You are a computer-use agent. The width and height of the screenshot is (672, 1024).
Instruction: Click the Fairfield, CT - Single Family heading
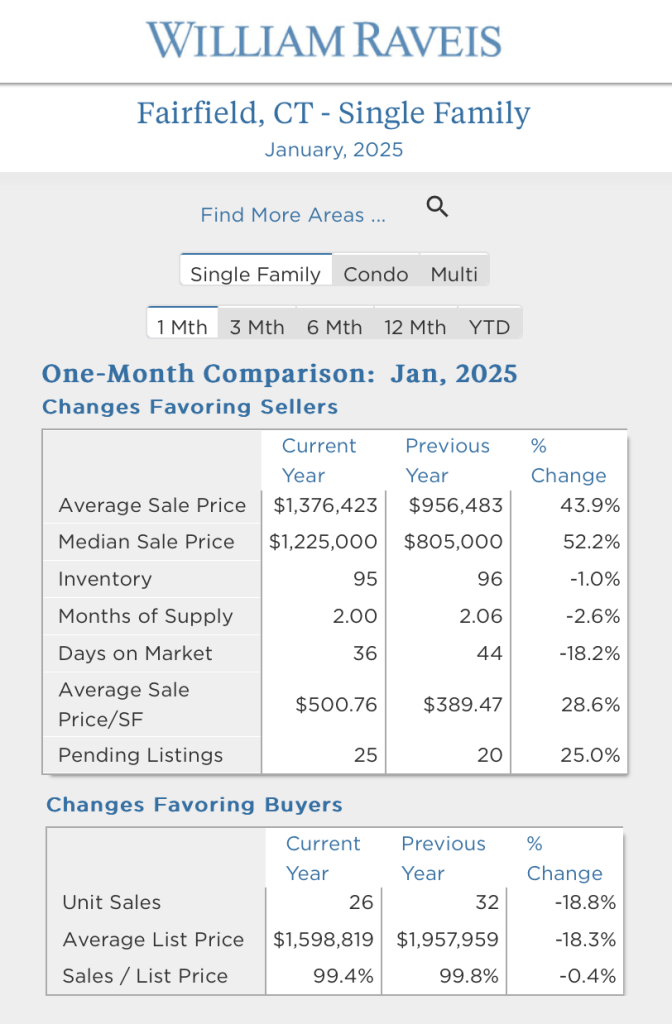(334, 113)
